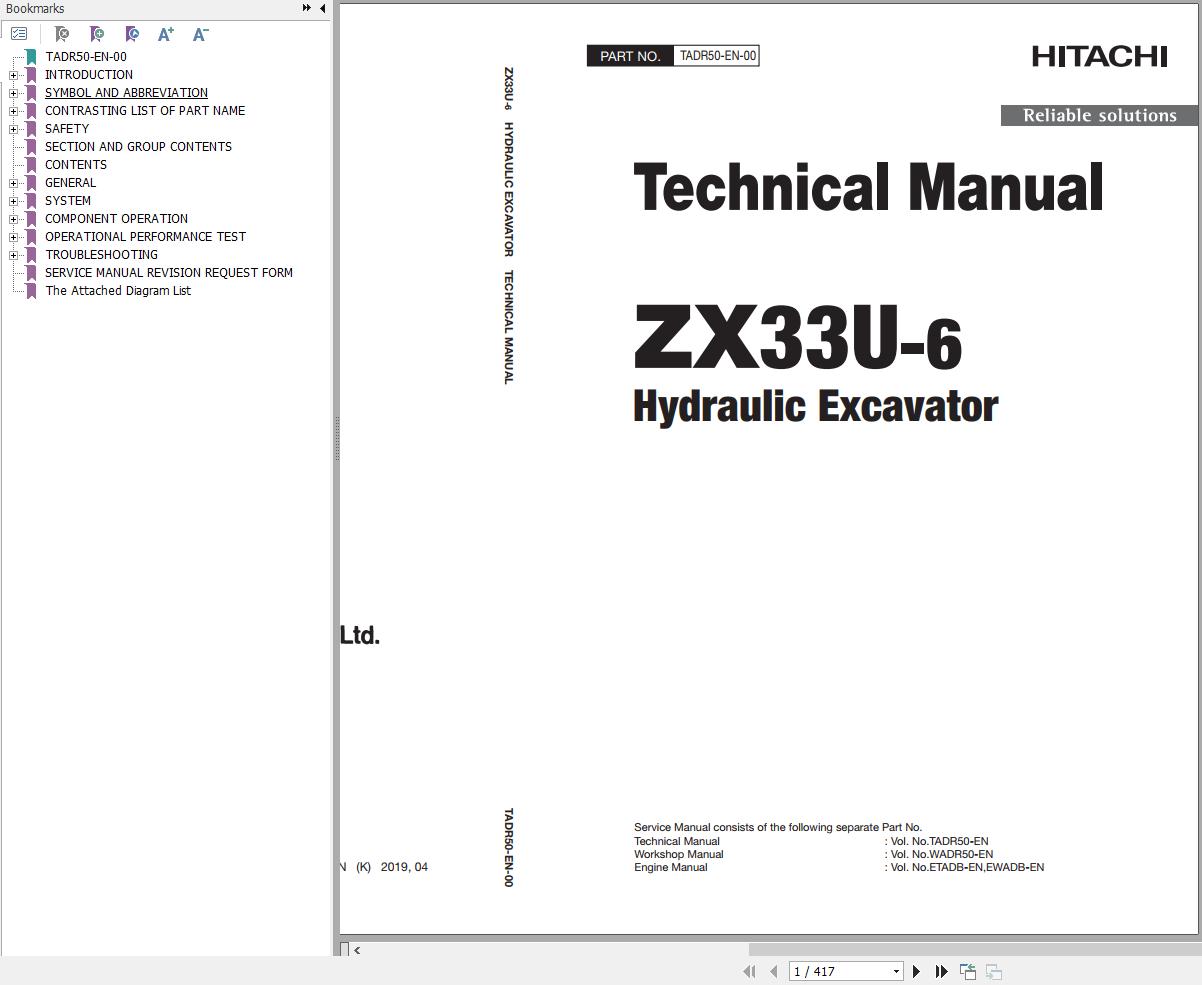Go to the TROUBLESHOOTING bookmark
This screenshot has height=985, width=1202.
[101, 255]
